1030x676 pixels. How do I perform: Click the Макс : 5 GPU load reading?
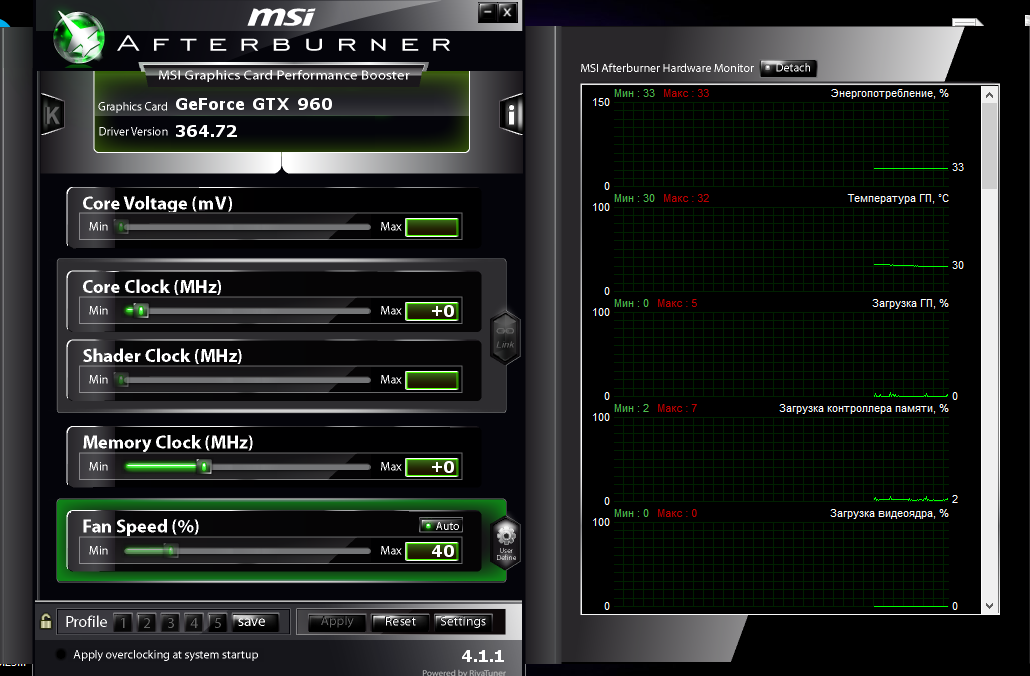pos(677,304)
